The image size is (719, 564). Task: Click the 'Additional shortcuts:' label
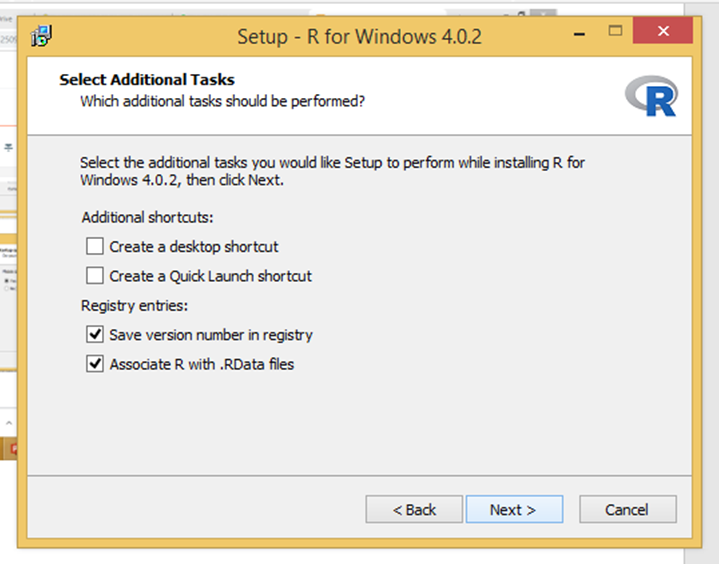[147, 217]
